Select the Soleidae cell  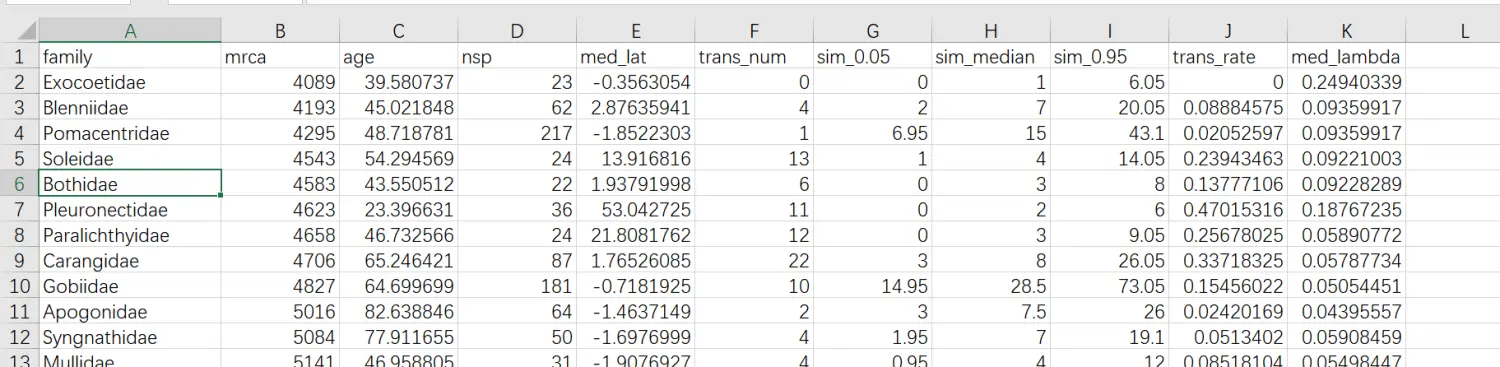[x=130, y=159]
